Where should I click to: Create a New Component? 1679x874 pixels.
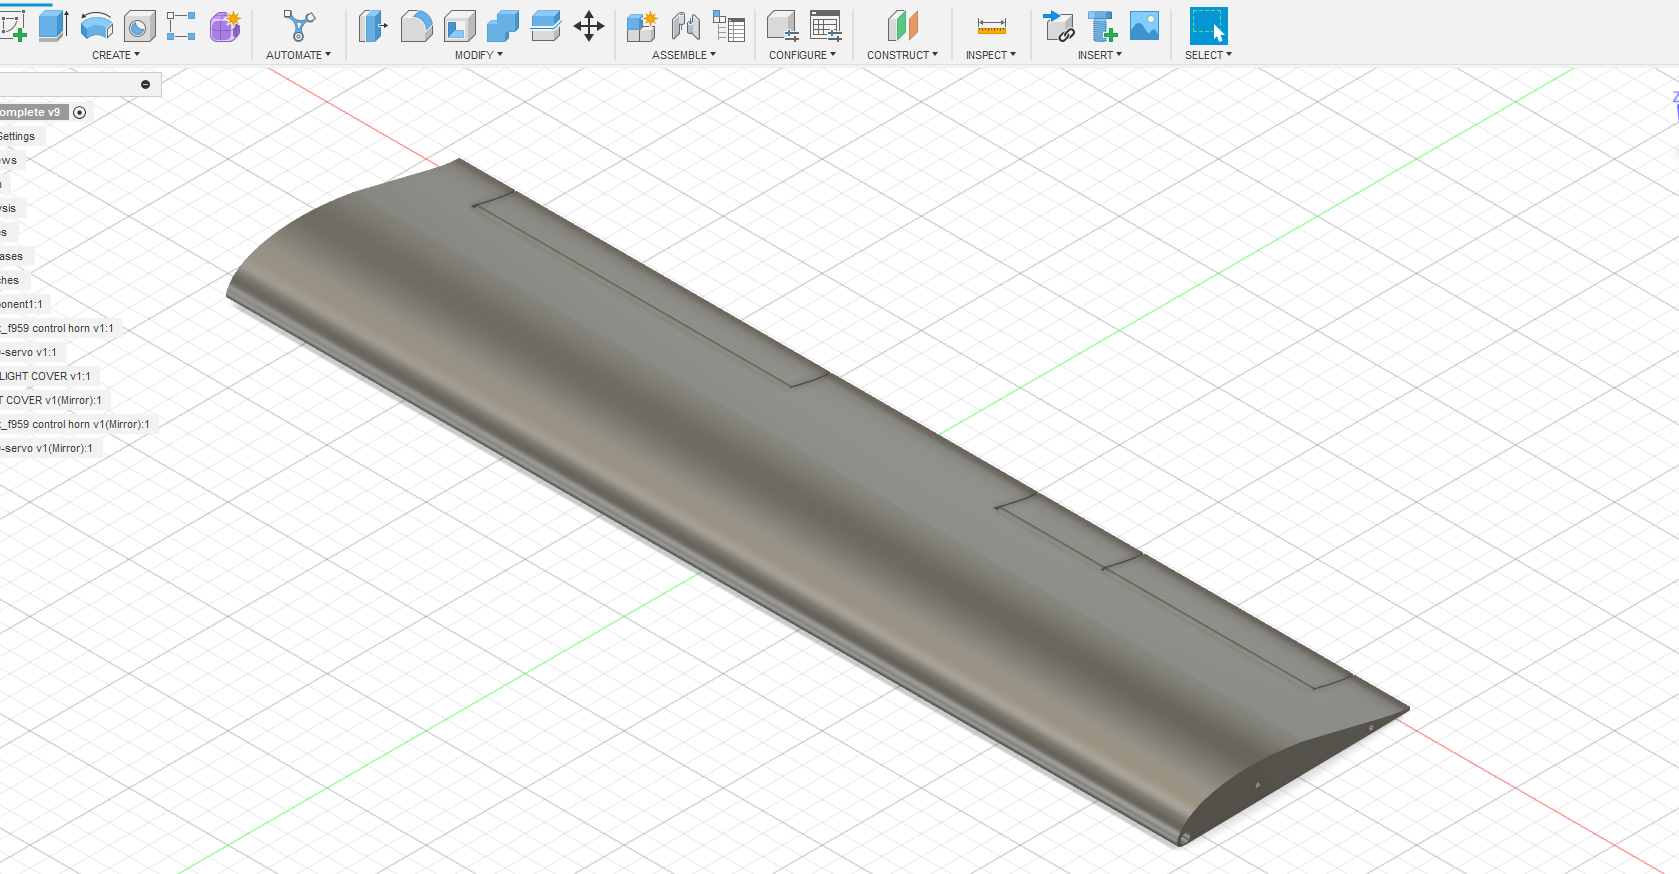click(642, 26)
